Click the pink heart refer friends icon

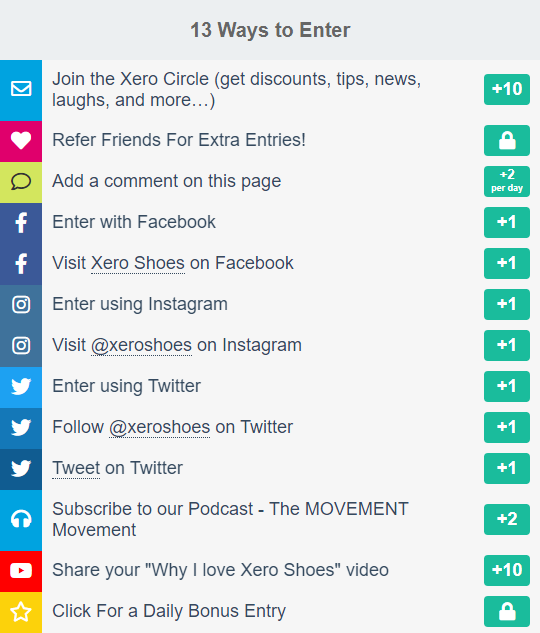pyautogui.click(x=21, y=140)
